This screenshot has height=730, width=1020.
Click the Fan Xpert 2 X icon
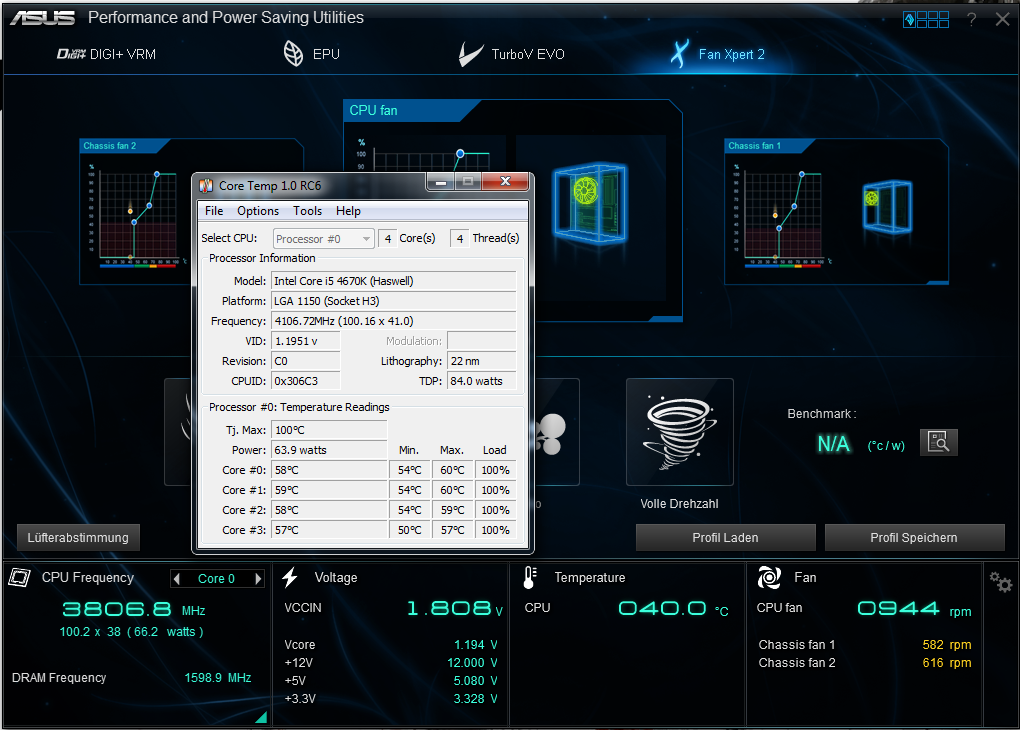point(680,54)
